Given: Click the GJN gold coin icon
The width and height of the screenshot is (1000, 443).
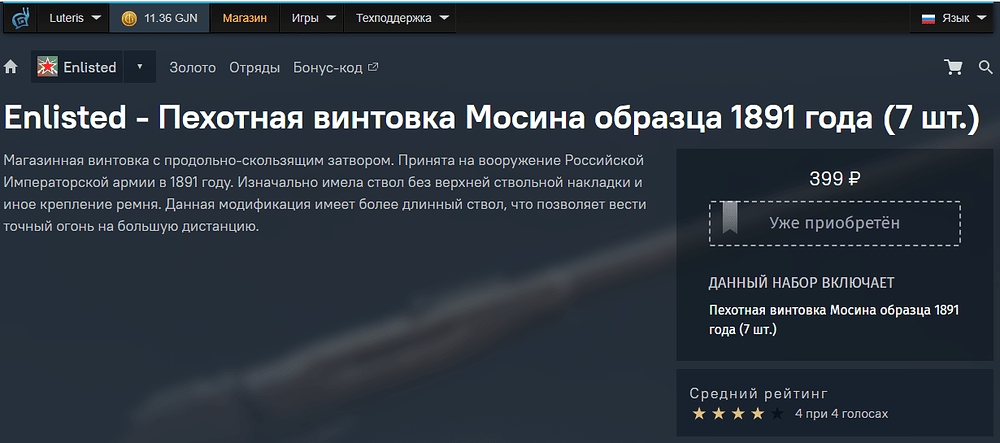Looking at the screenshot, I should tap(129, 18).
